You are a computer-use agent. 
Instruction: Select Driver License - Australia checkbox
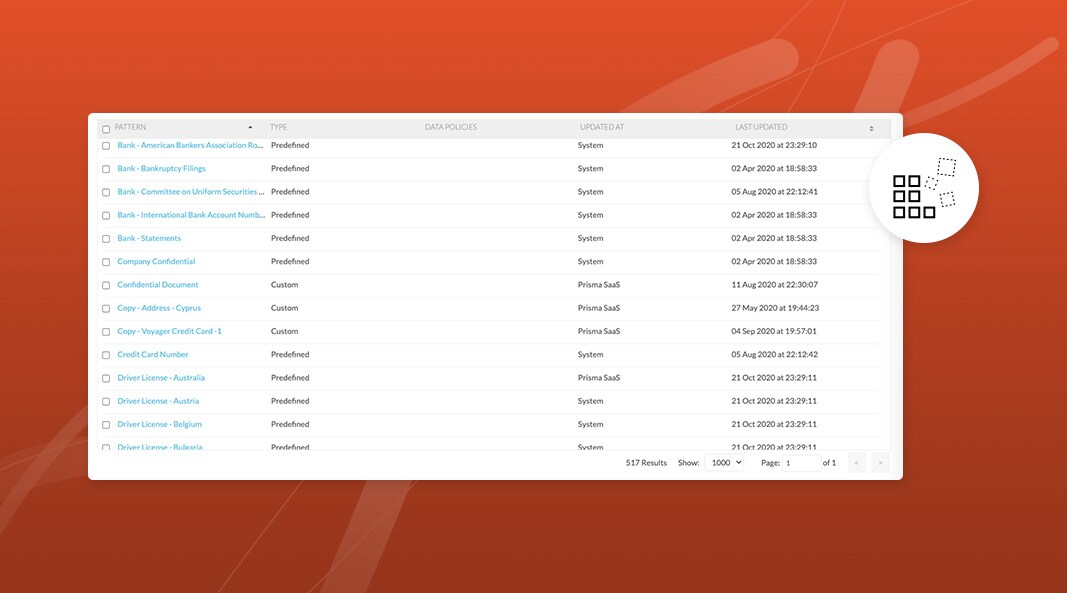[x=105, y=379]
